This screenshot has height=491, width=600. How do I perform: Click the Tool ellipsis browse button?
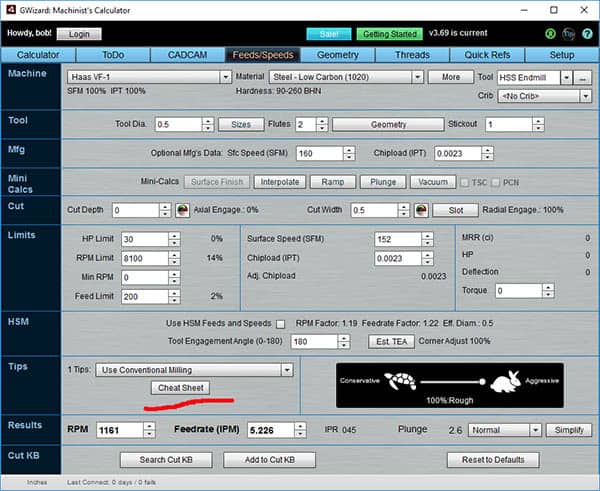(x=582, y=78)
